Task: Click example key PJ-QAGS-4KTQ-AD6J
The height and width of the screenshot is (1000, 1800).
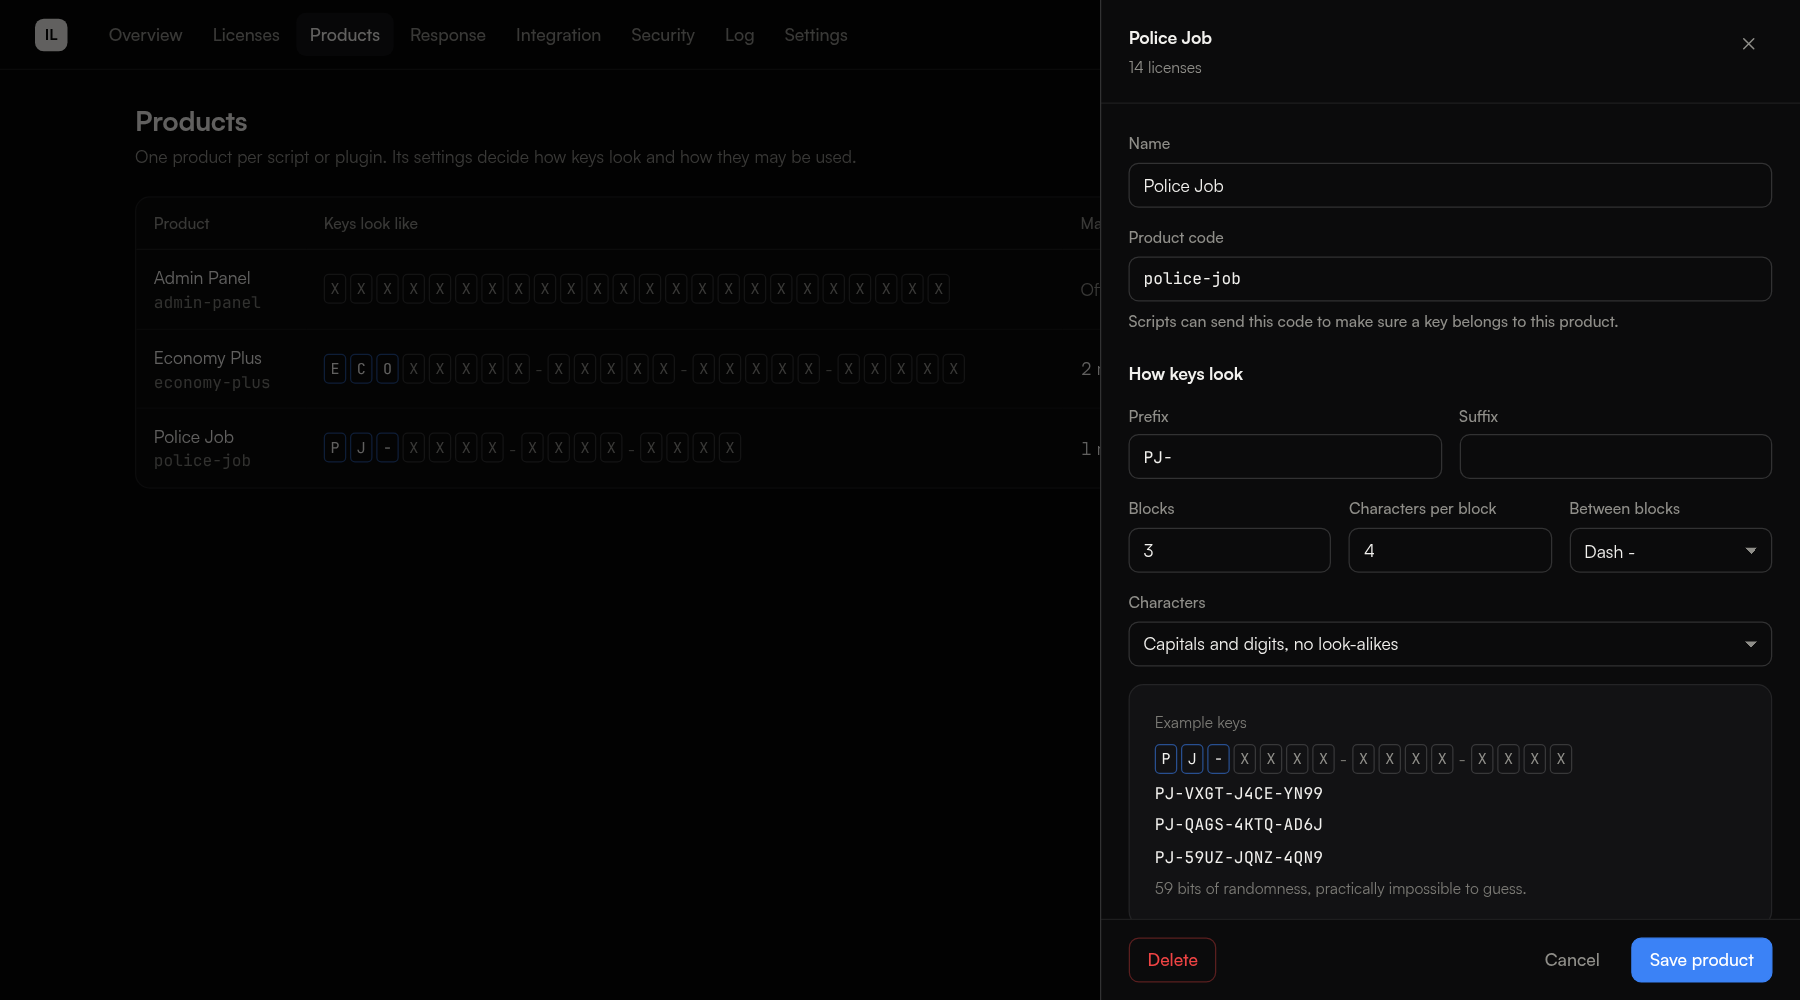Action: [1238, 825]
